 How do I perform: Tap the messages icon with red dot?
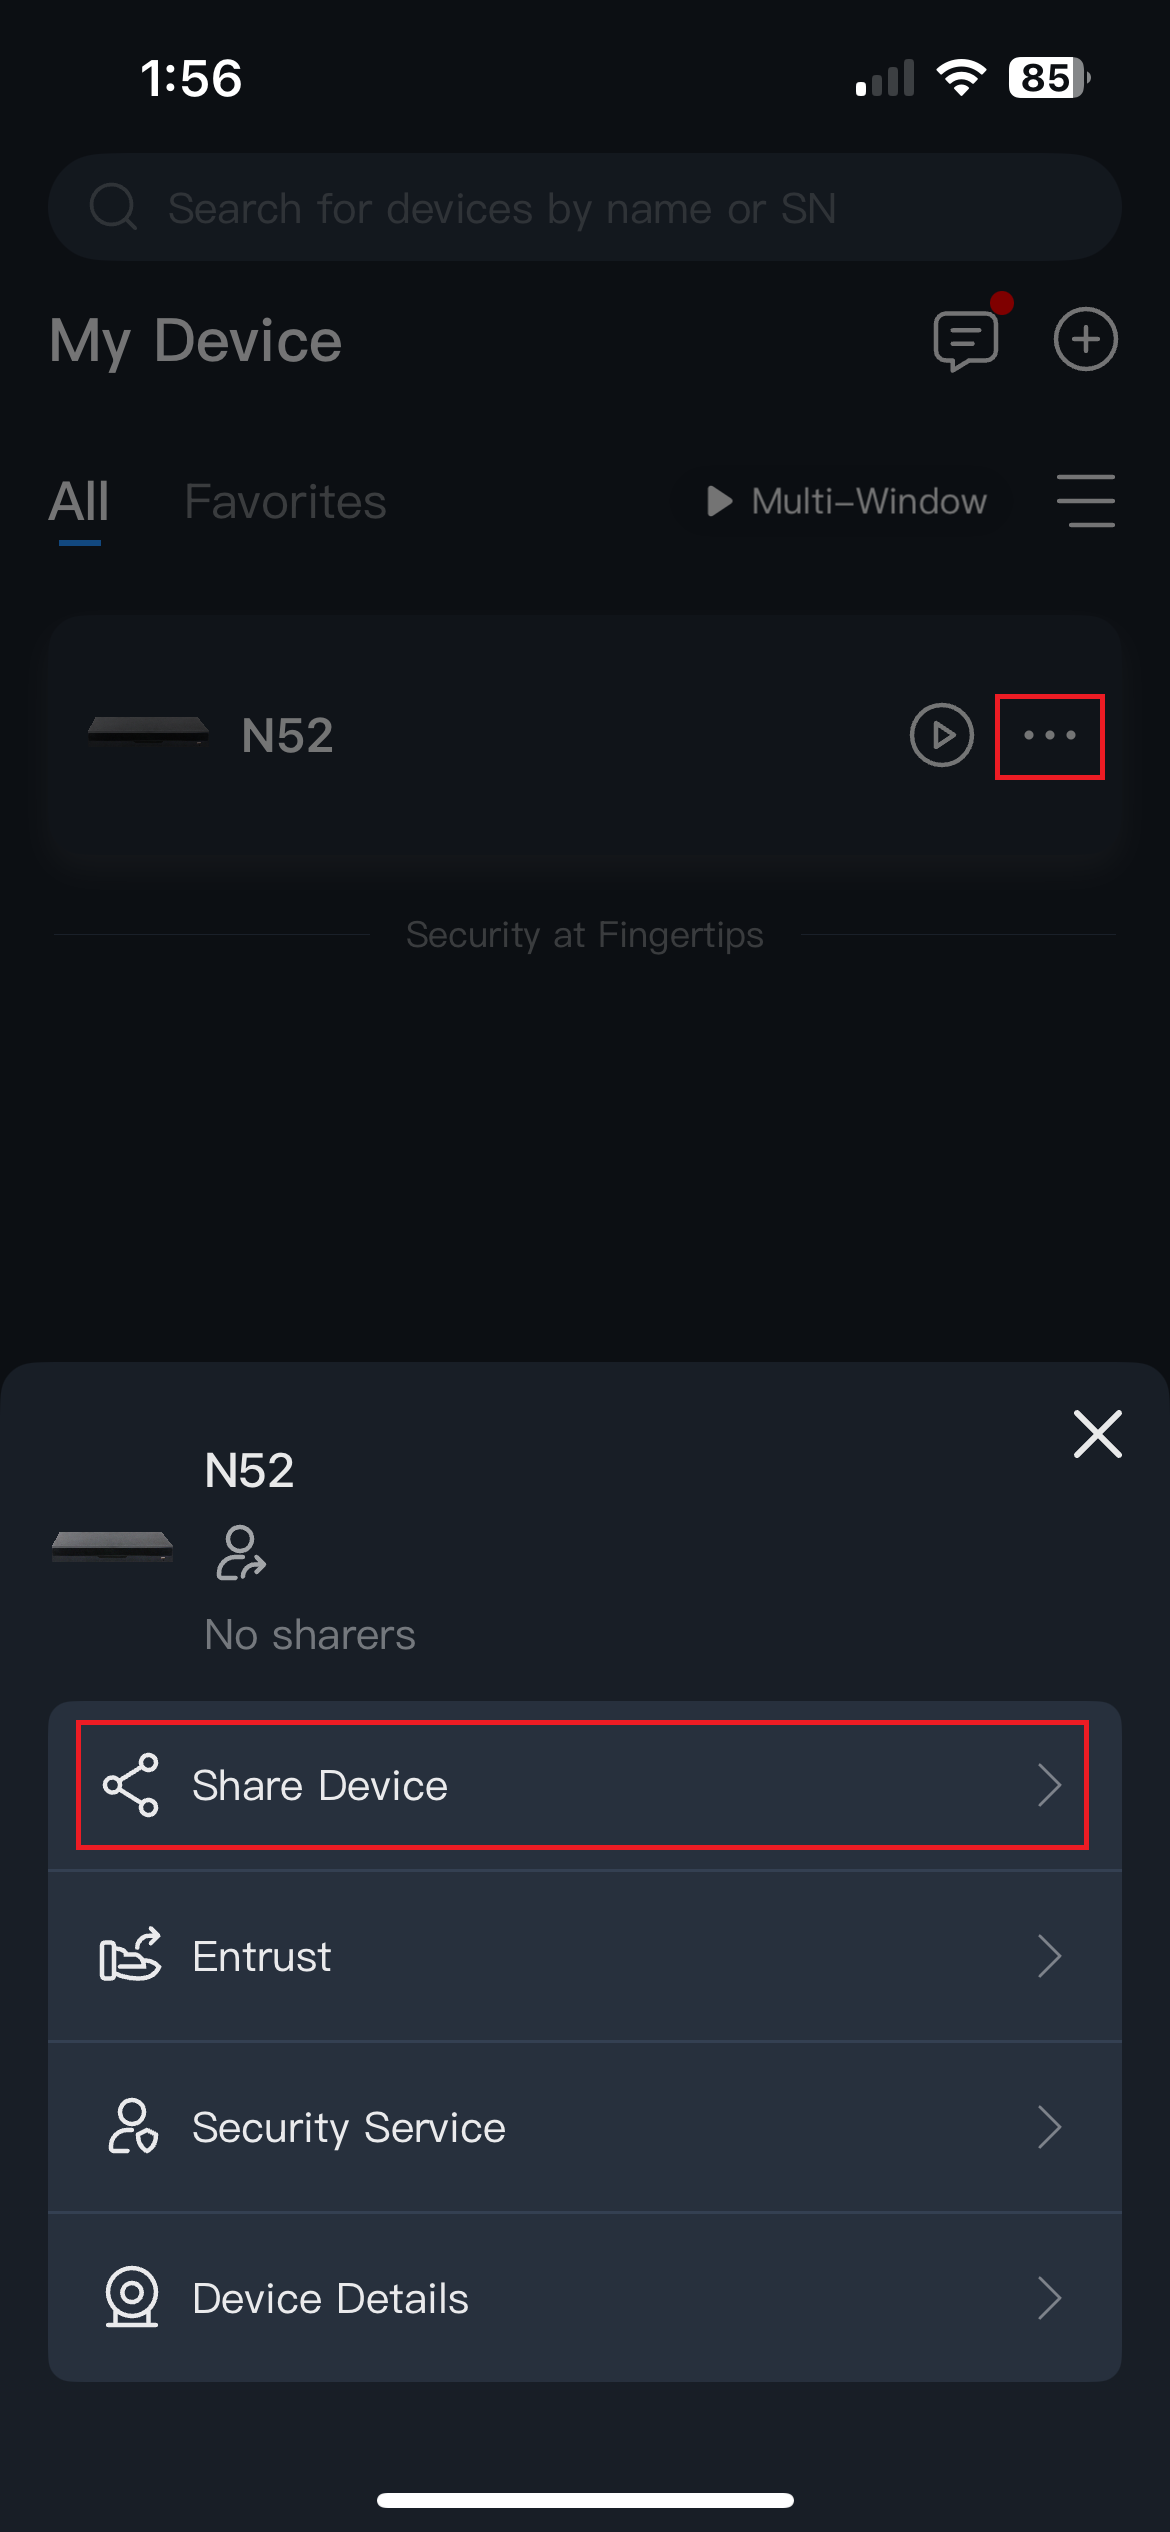point(966,340)
